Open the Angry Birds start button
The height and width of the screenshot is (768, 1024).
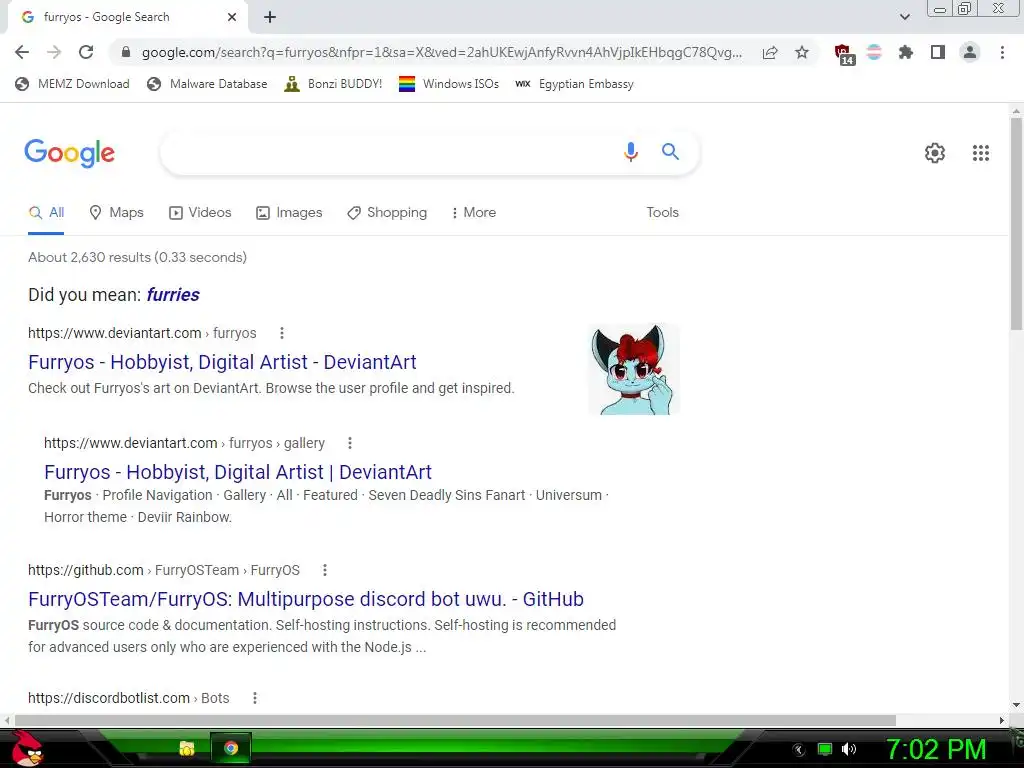tap(27, 748)
